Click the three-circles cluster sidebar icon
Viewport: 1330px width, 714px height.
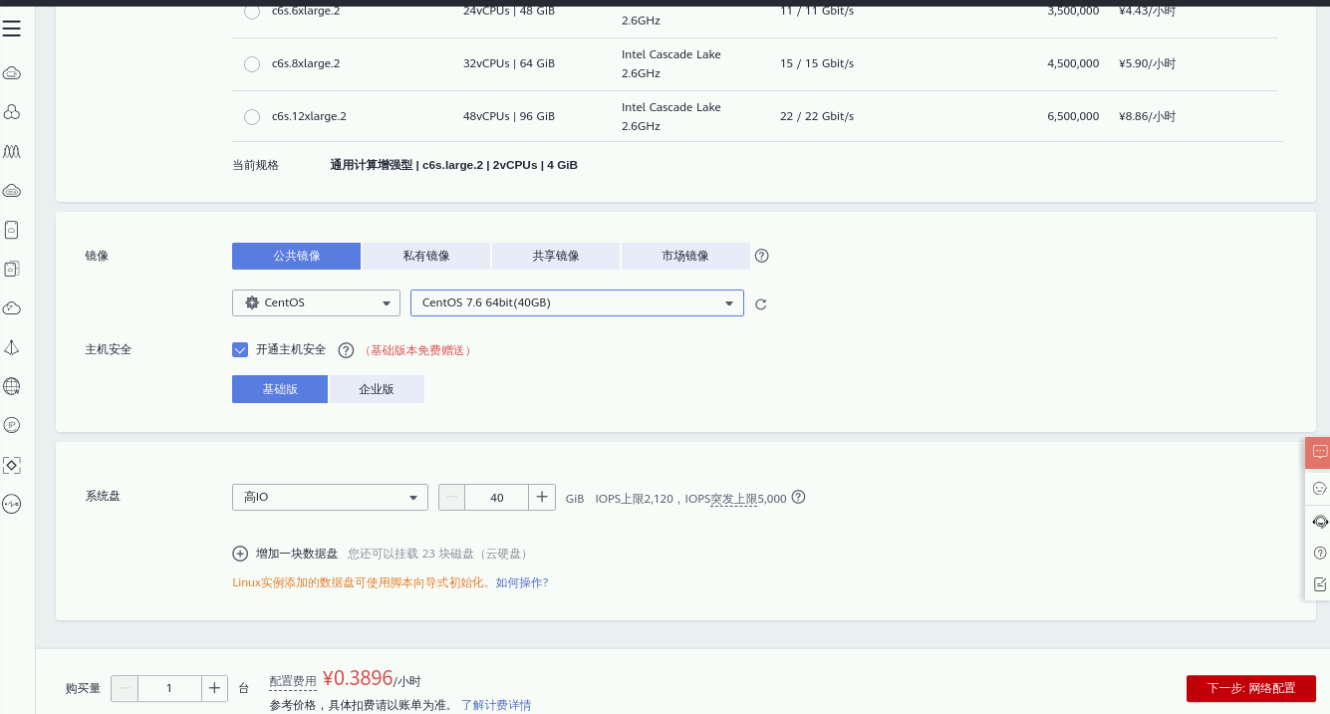[x=12, y=112]
